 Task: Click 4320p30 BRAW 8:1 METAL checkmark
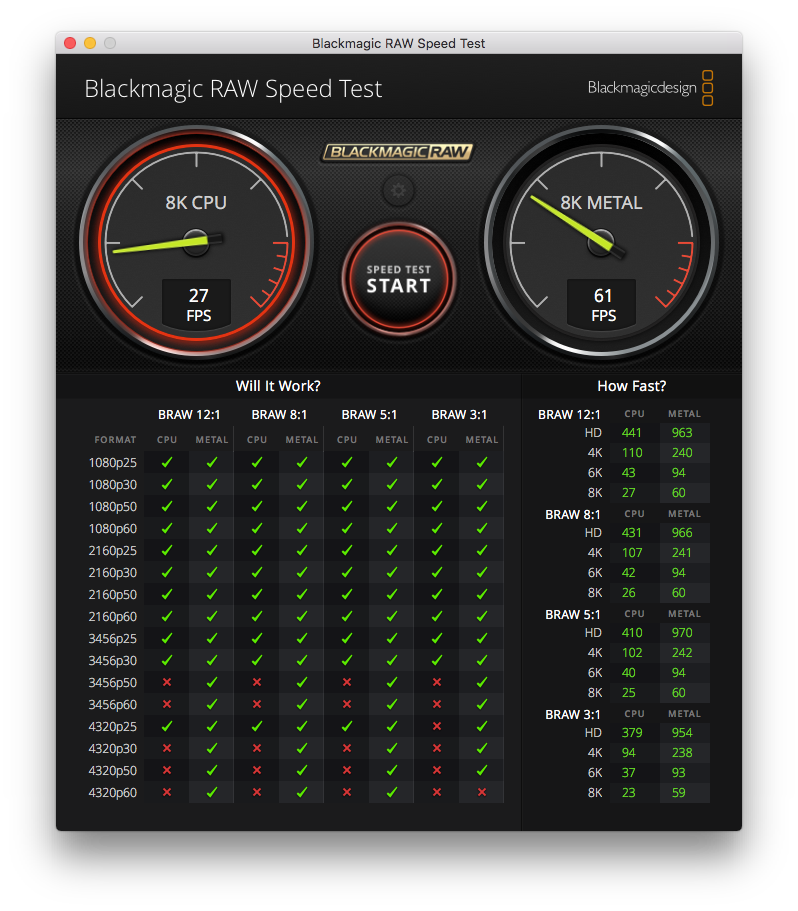[x=302, y=748]
